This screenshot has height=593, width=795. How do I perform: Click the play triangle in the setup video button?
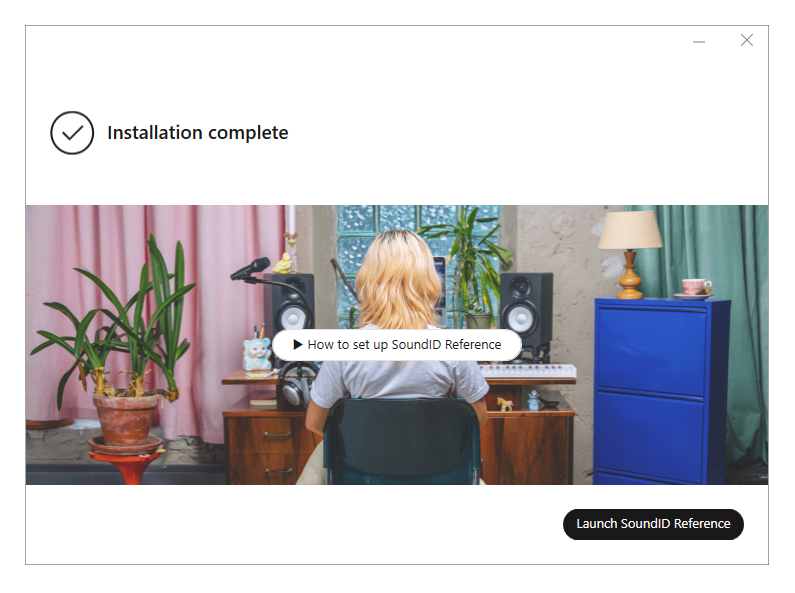point(298,345)
